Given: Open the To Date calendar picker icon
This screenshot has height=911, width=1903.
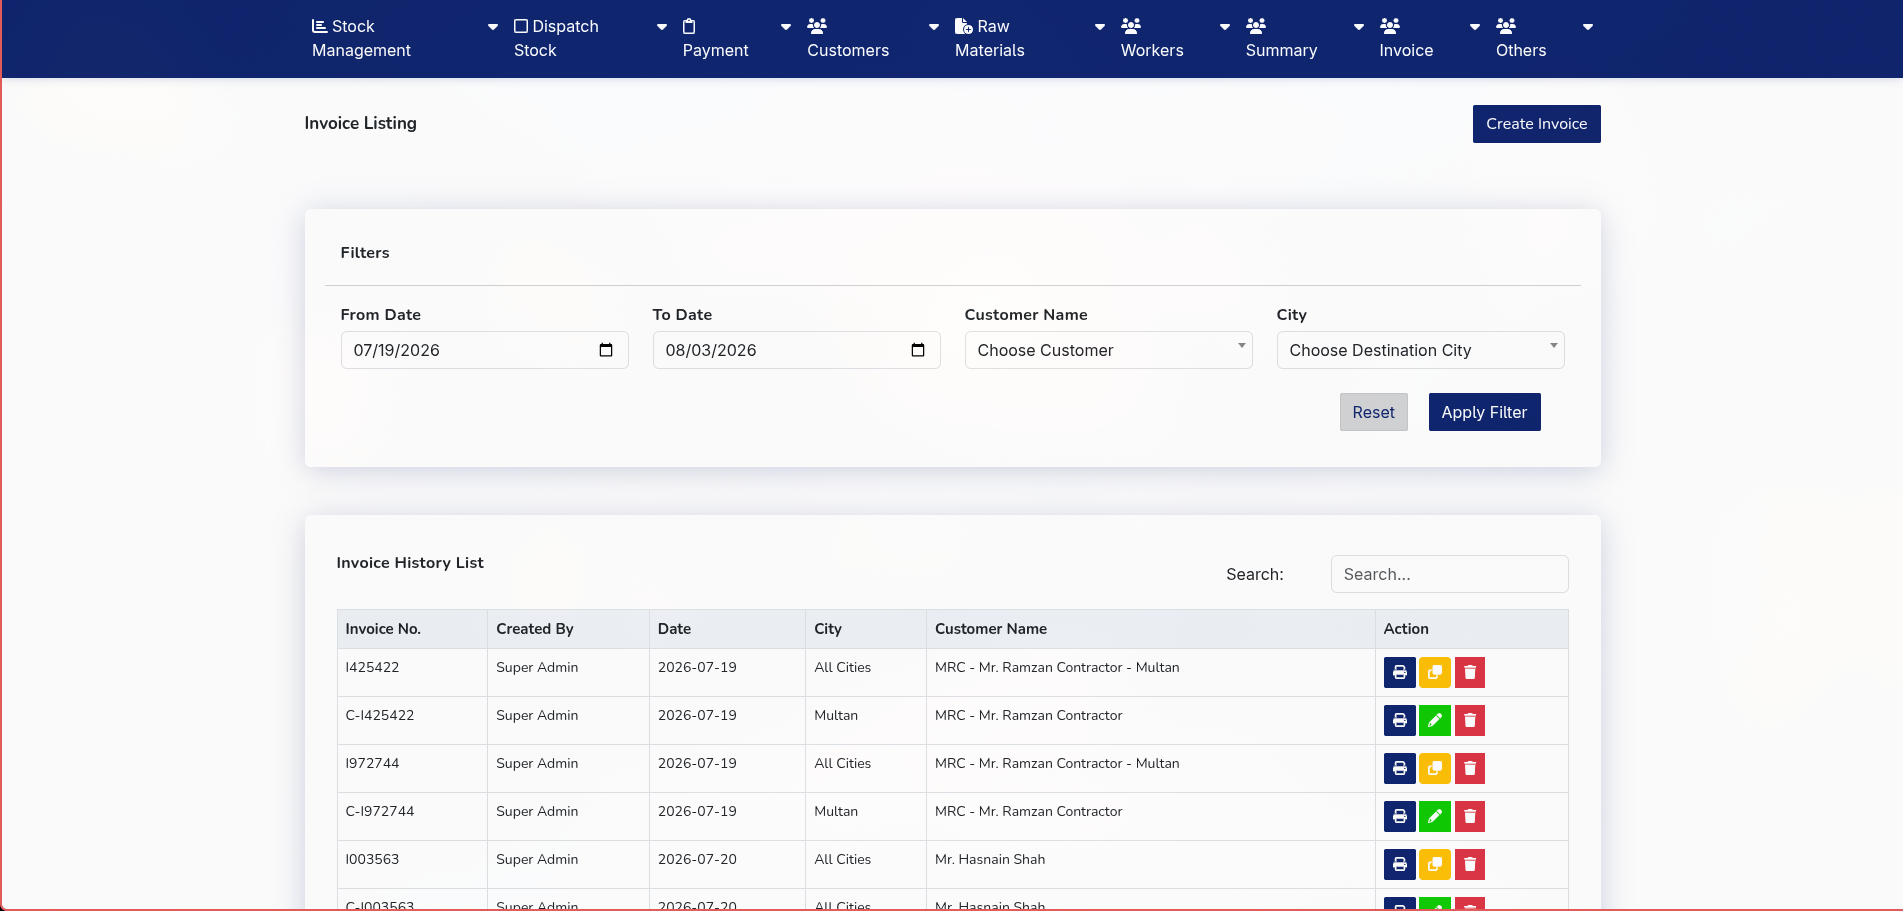Looking at the screenshot, I should tap(918, 350).
